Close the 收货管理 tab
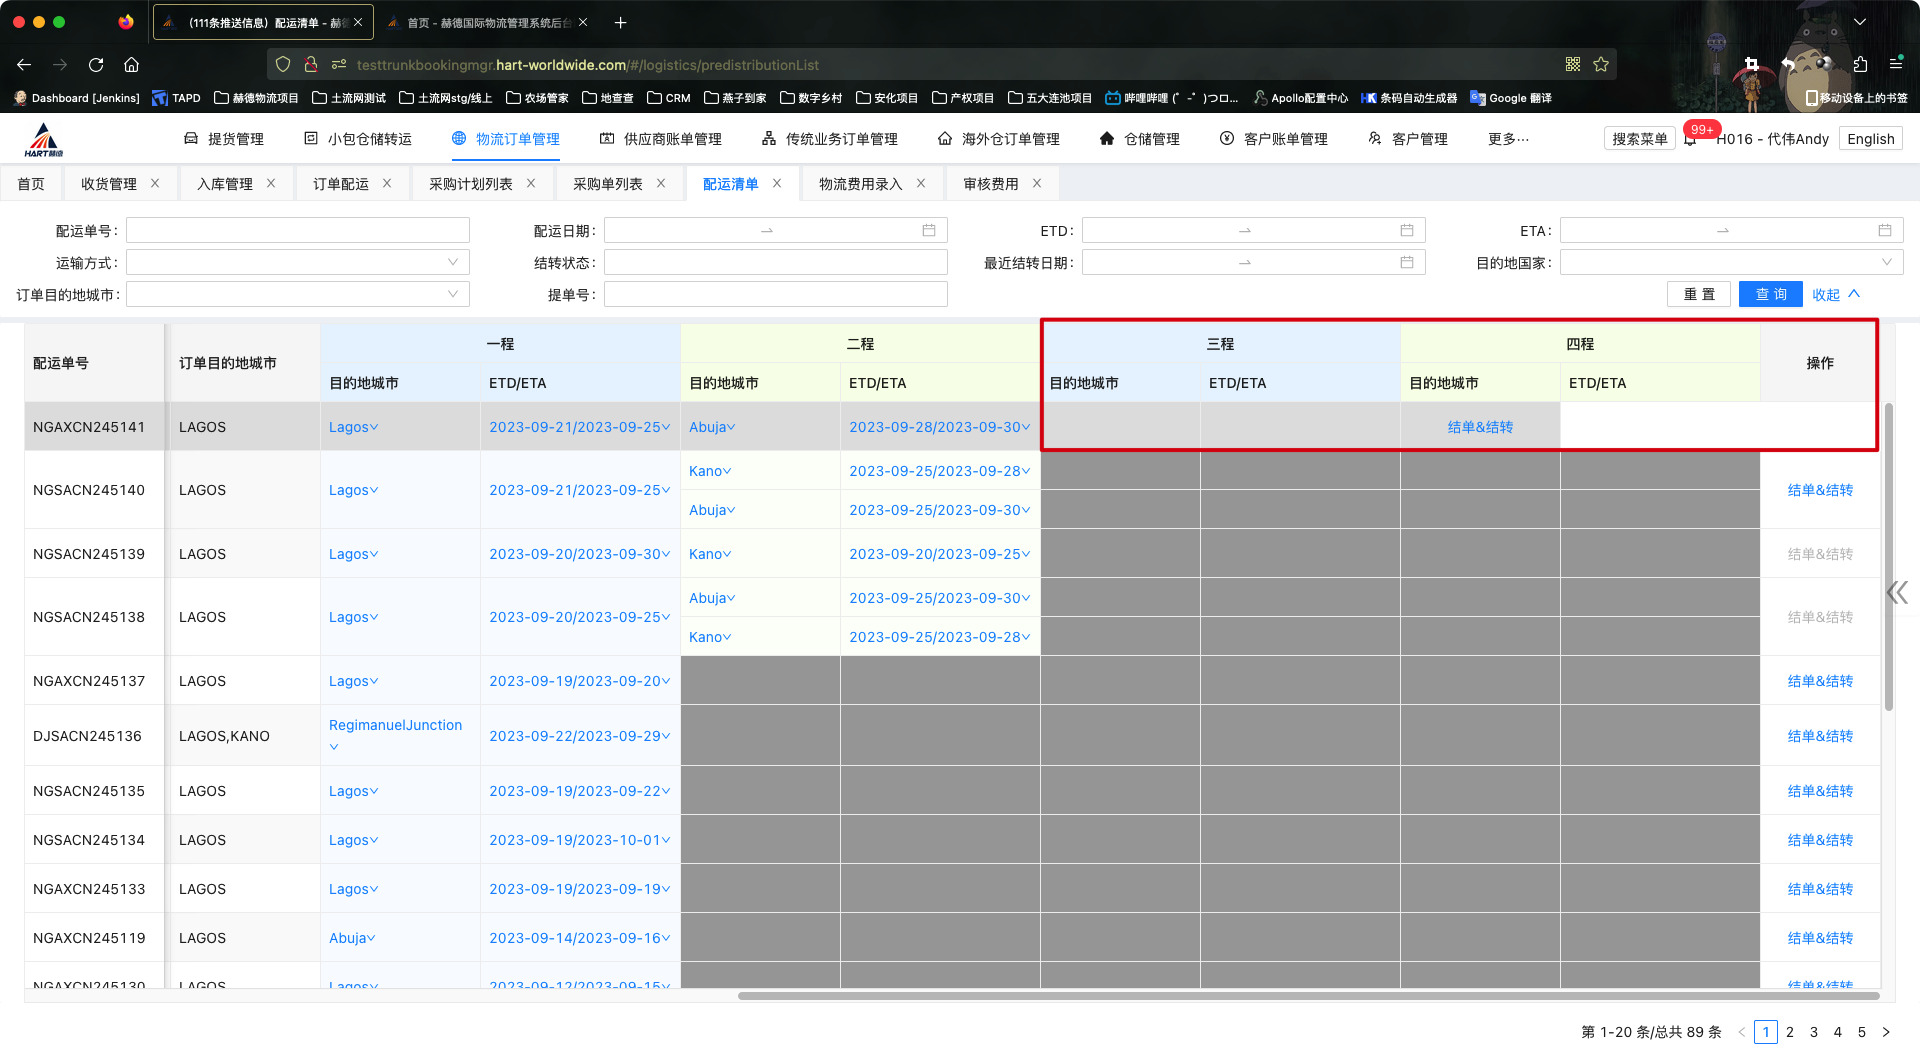 point(155,184)
